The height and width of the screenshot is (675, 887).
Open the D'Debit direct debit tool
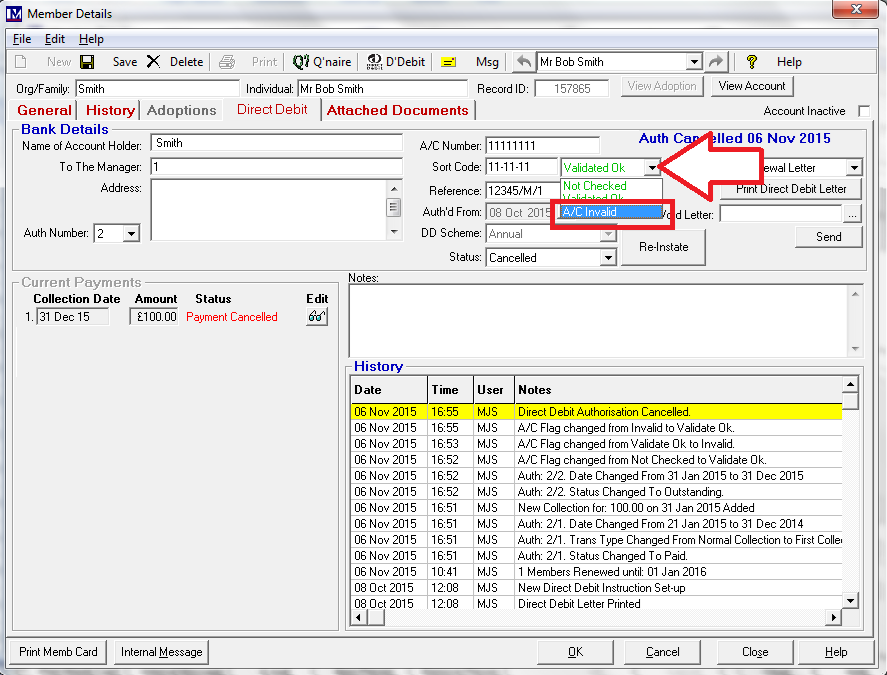(x=395, y=62)
